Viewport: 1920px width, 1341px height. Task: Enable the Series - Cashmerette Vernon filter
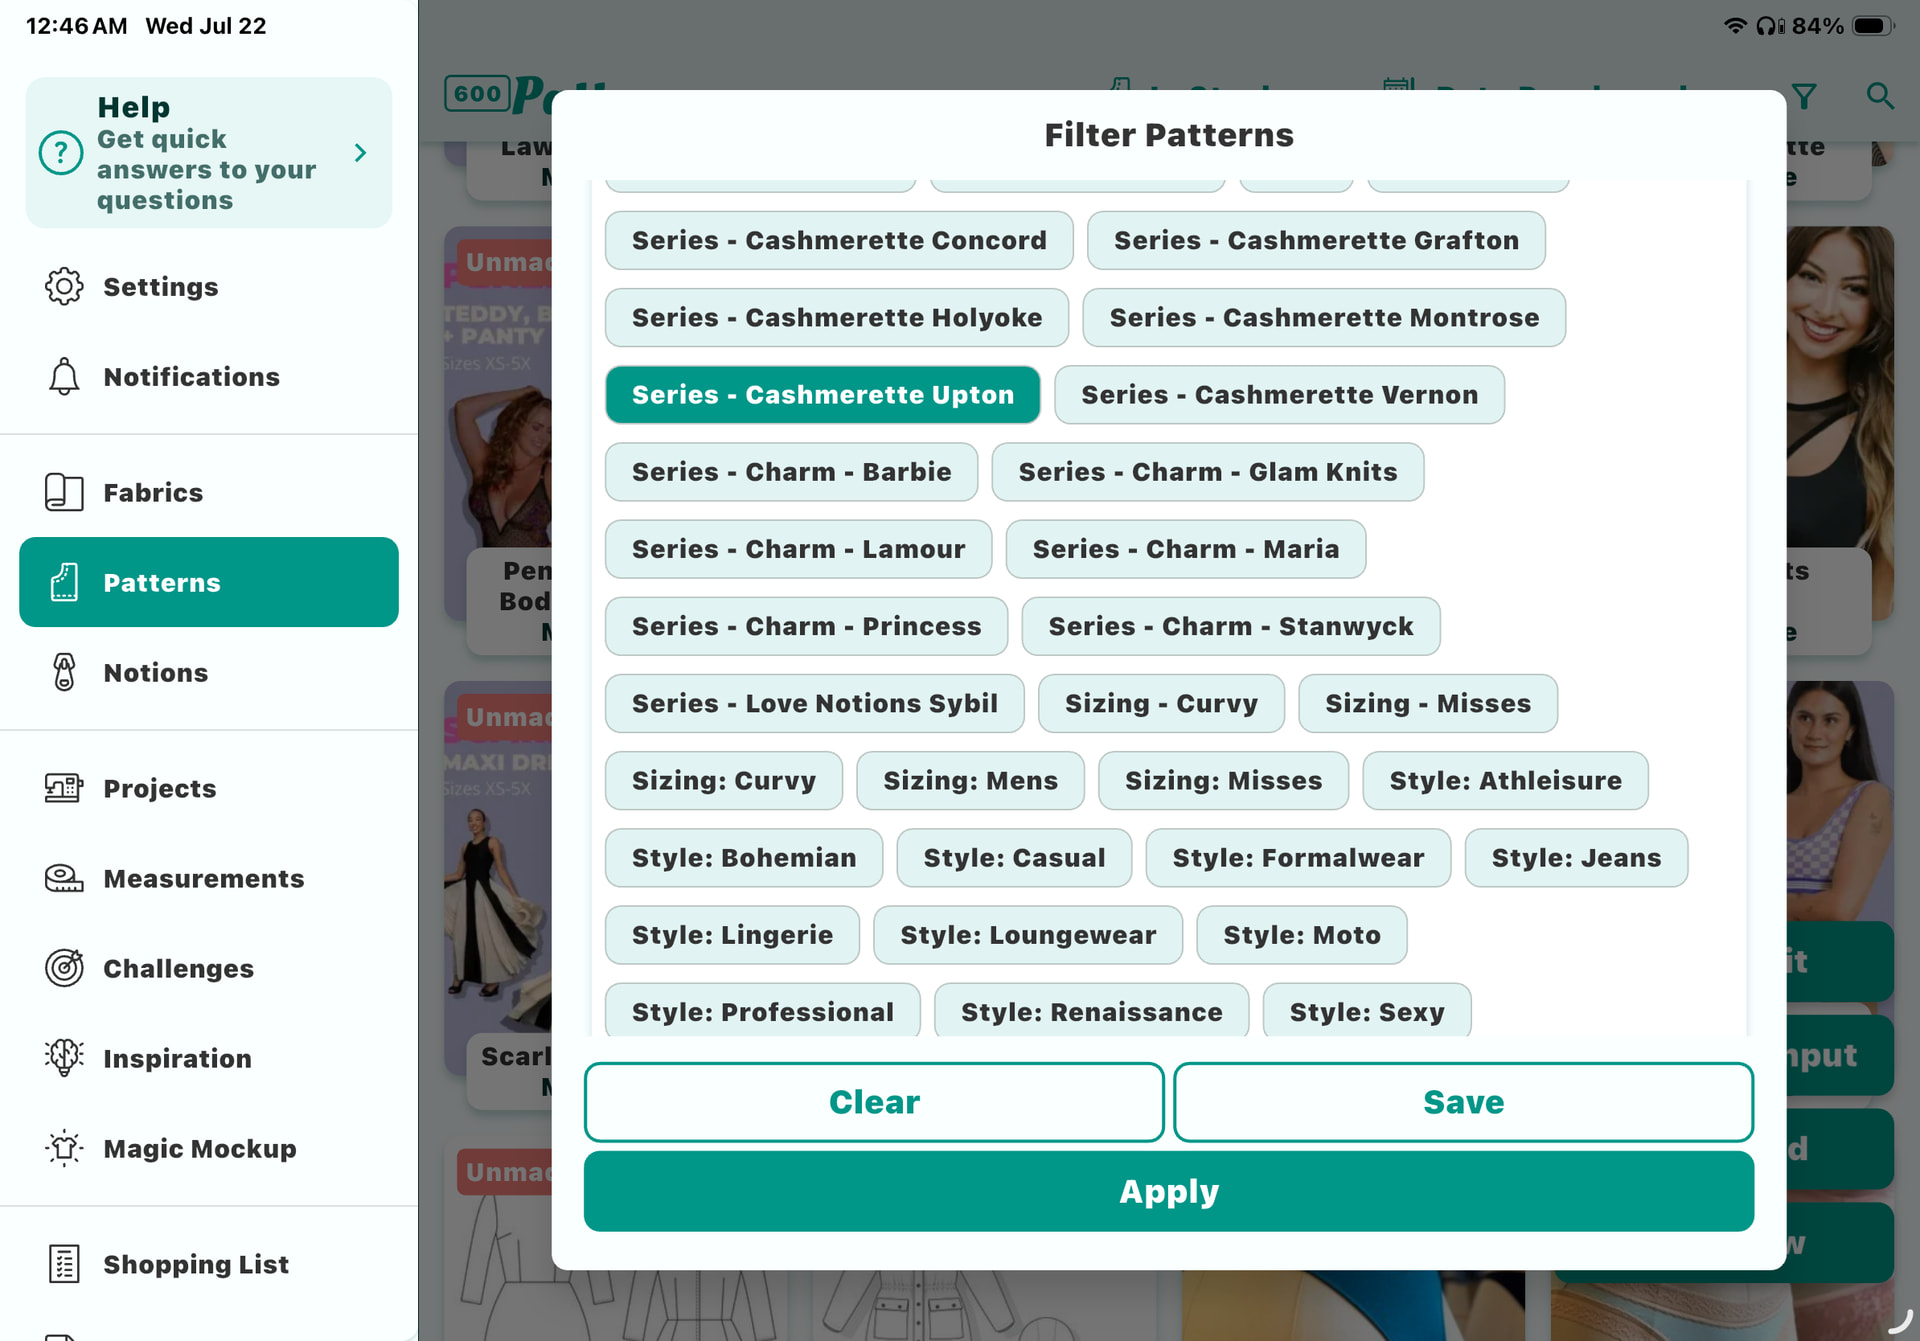(1280, 395)
